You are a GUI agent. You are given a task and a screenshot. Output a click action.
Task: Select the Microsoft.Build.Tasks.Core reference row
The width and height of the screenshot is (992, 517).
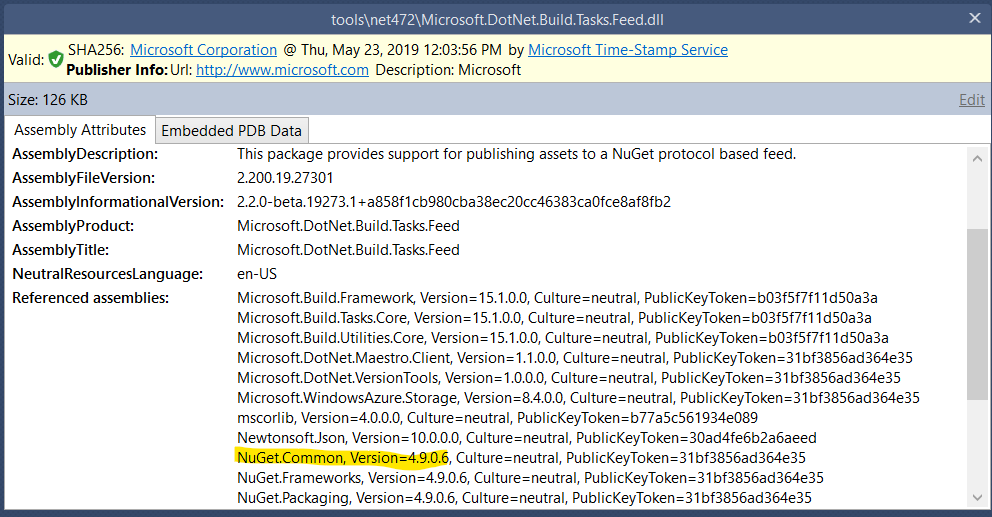(x=554, y=318)
